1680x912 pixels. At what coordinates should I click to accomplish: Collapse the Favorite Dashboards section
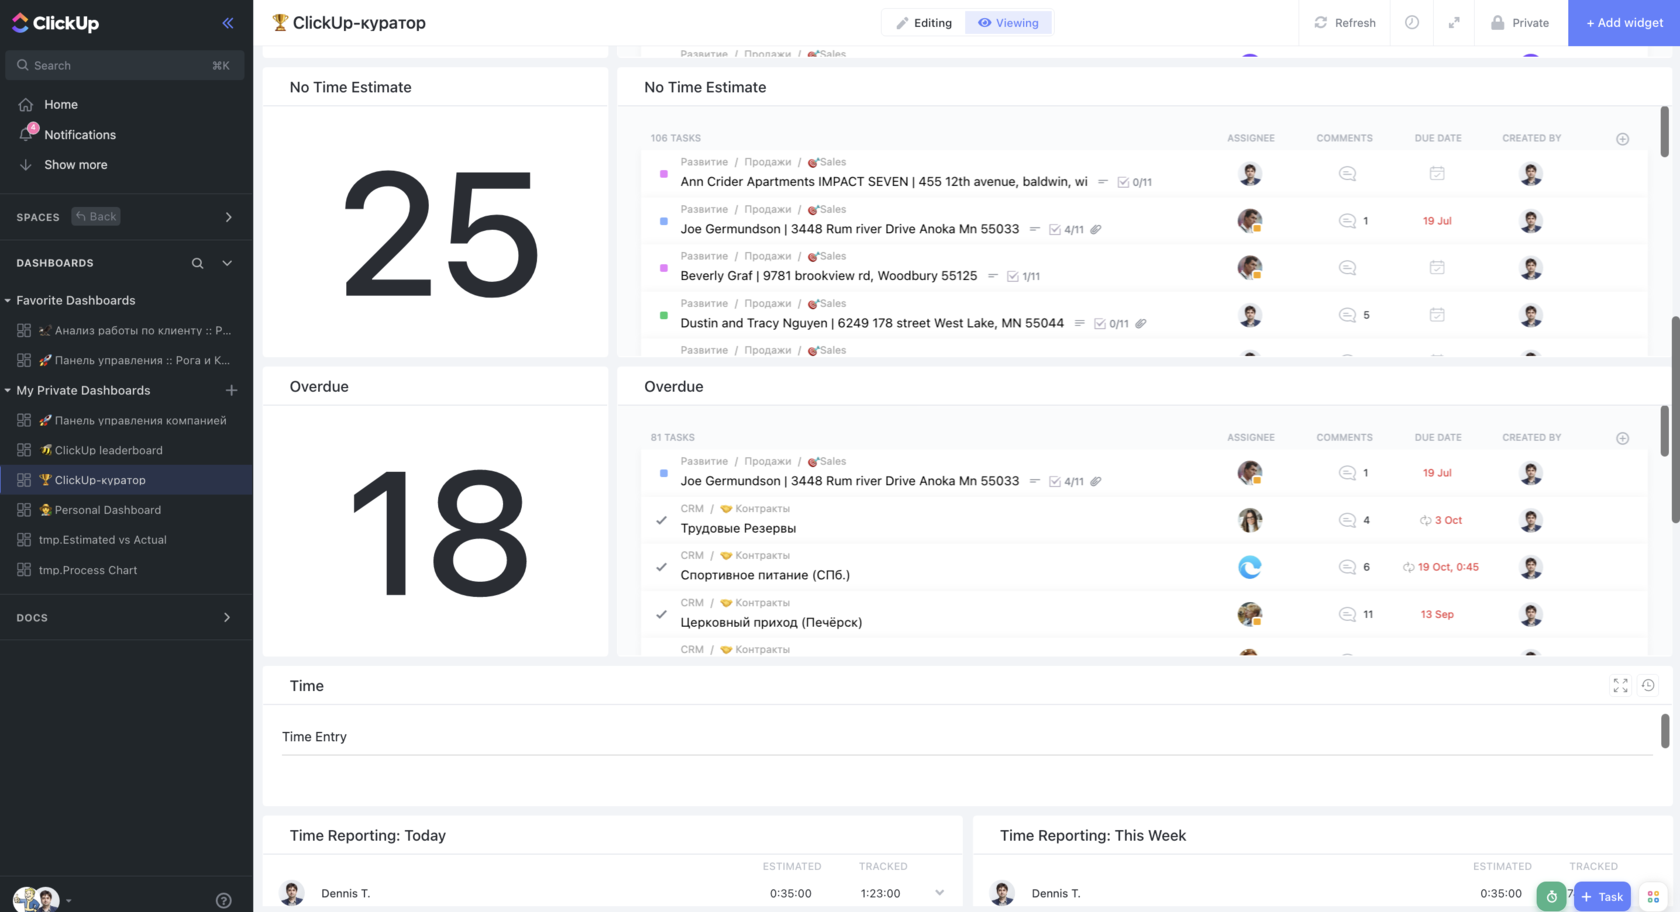[8, 300]
